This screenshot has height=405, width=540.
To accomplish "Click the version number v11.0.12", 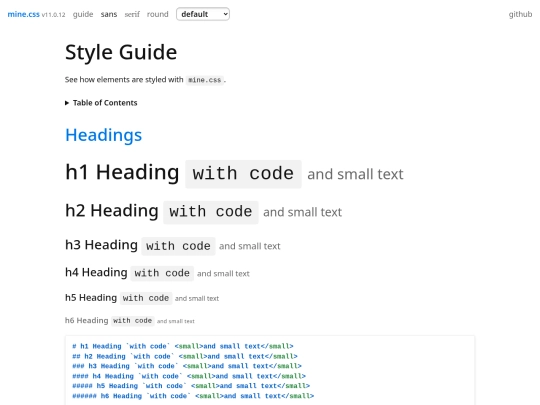I will coord(53,15).
